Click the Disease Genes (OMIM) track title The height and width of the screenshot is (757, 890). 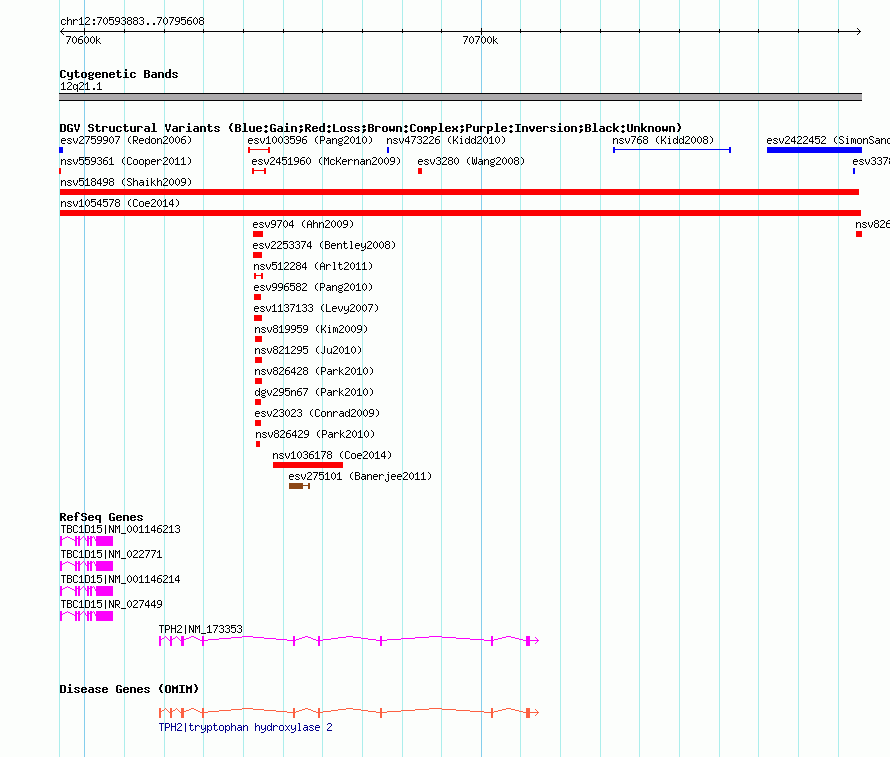pyautogui.click(x=129, y=689)
